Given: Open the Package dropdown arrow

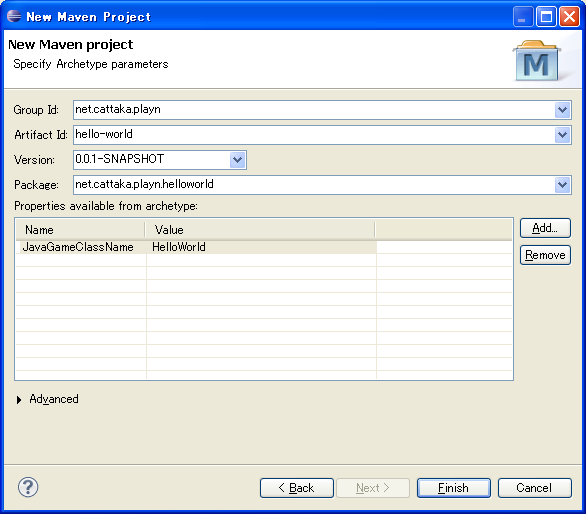Looking at the screenshot, I should click(562, 185).
